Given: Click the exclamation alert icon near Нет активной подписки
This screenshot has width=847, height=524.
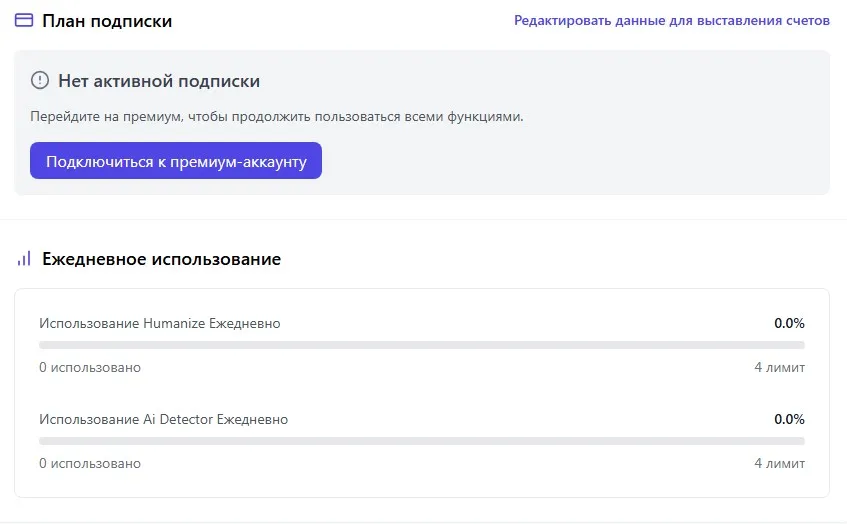Looking at the screenshot, I should point(40,80).
